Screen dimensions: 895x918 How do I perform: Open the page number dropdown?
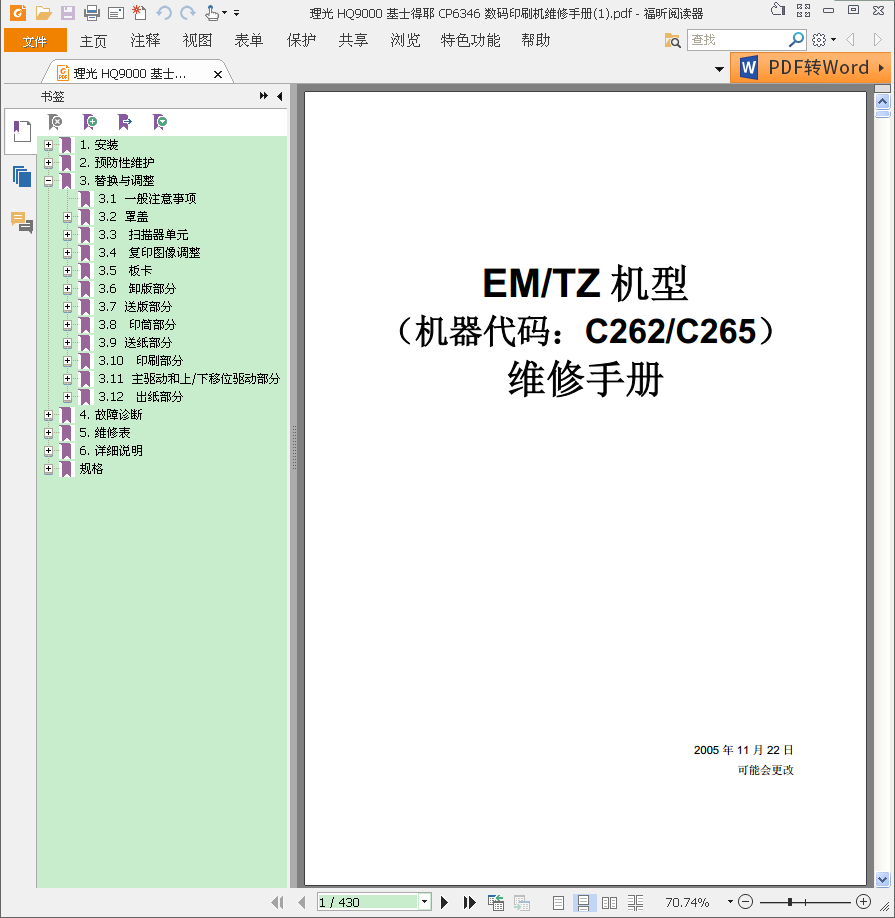(424, 902)
